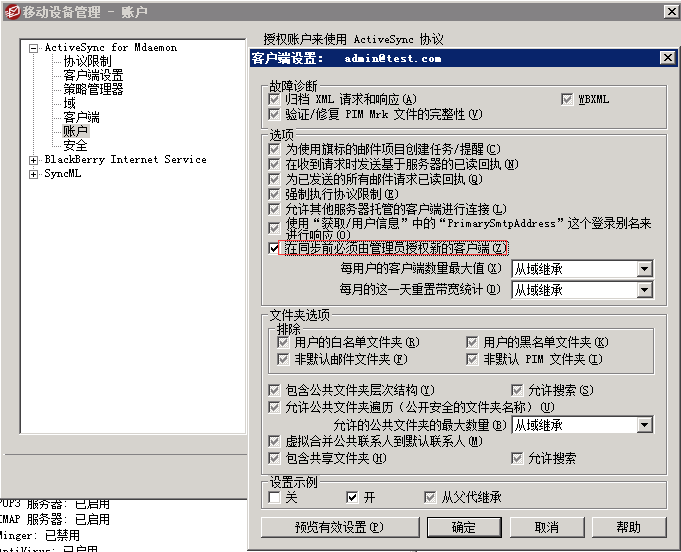Check the 关 example checkbox
The width and height of the screenshot is (681, 552).
[274, 497]
